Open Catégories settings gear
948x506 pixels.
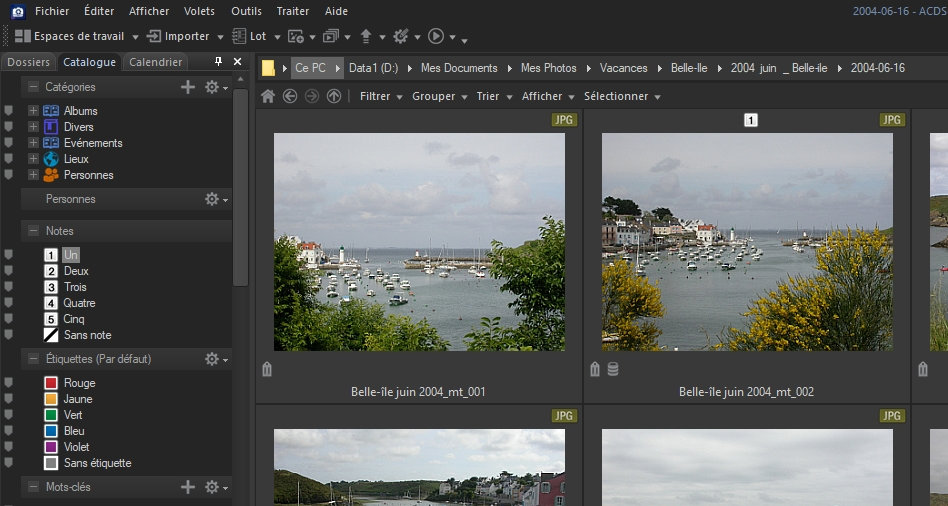[x=211, y=87]
